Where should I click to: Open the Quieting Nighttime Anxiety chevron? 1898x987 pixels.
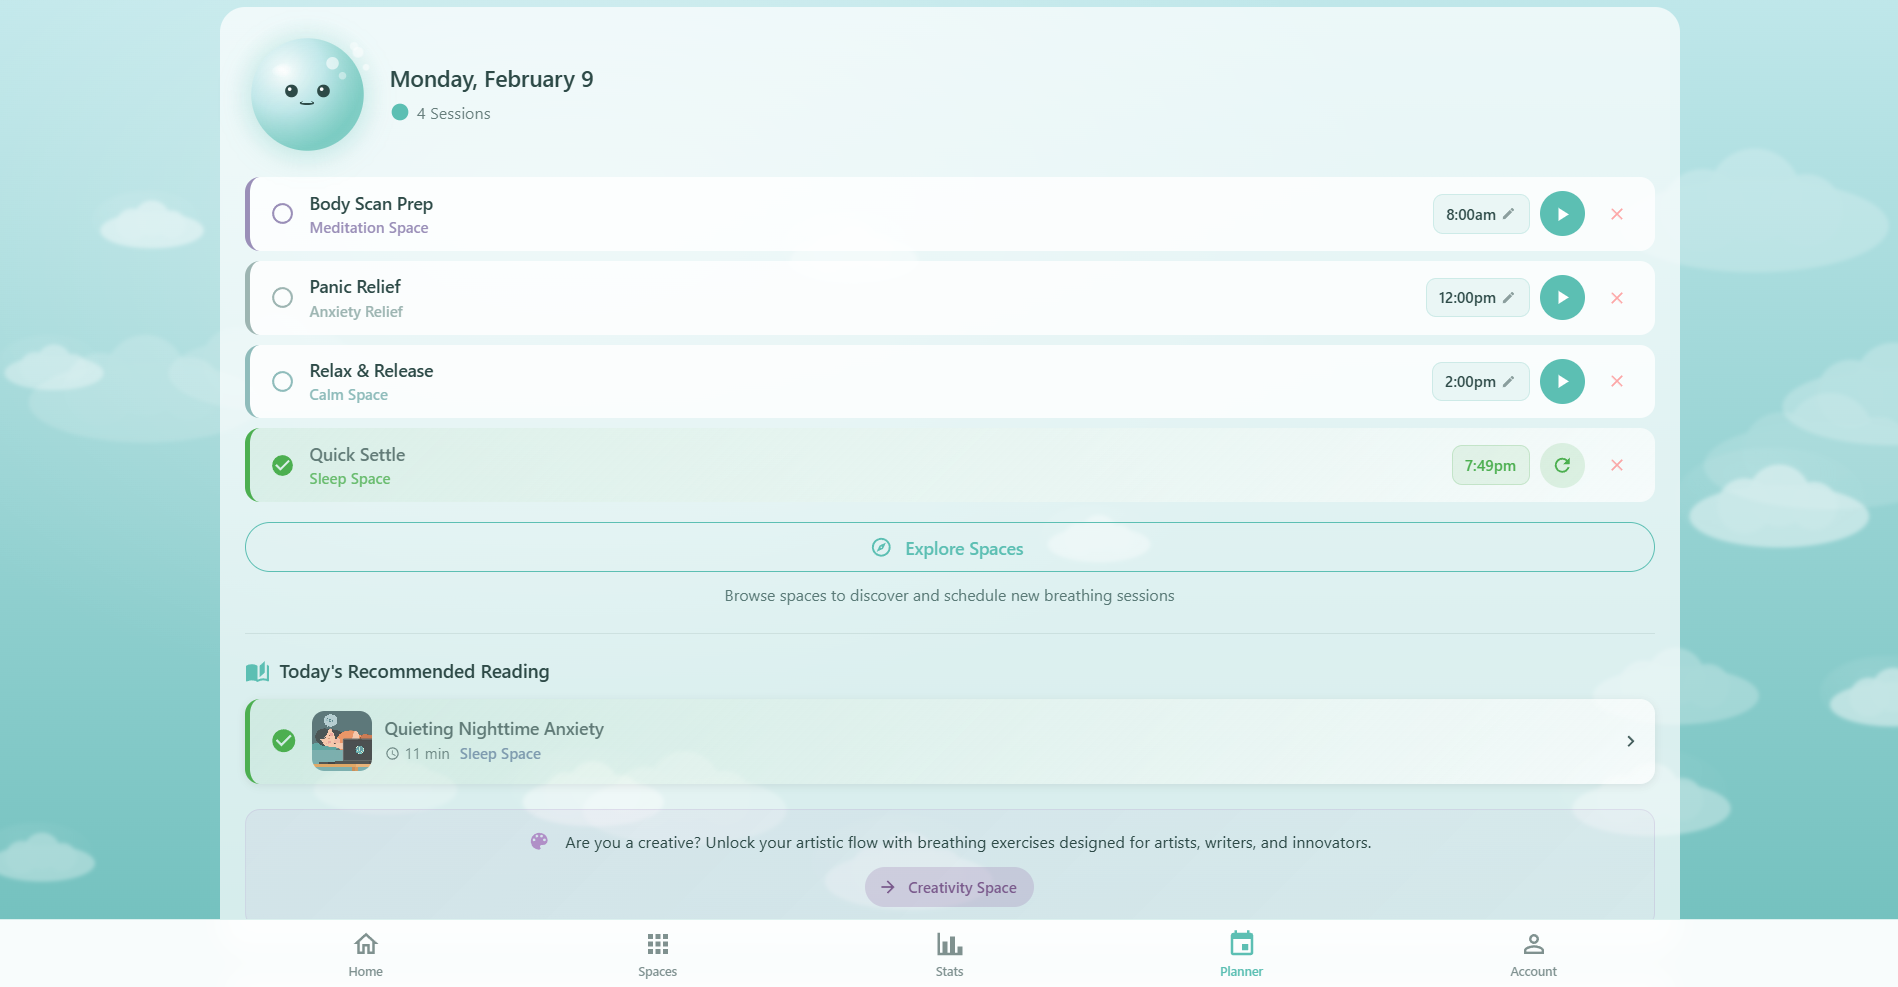coord(1630,741)
